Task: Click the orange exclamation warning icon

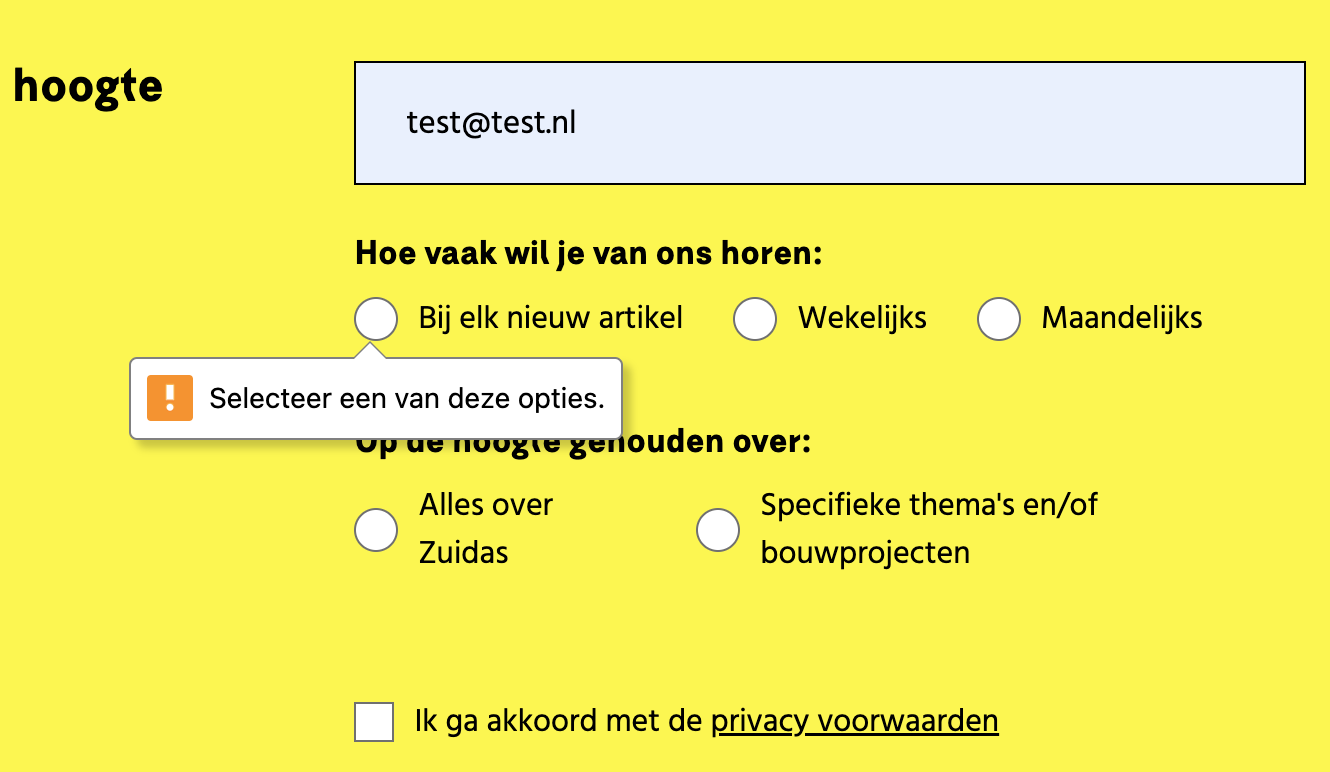Action: coord(170,398)
